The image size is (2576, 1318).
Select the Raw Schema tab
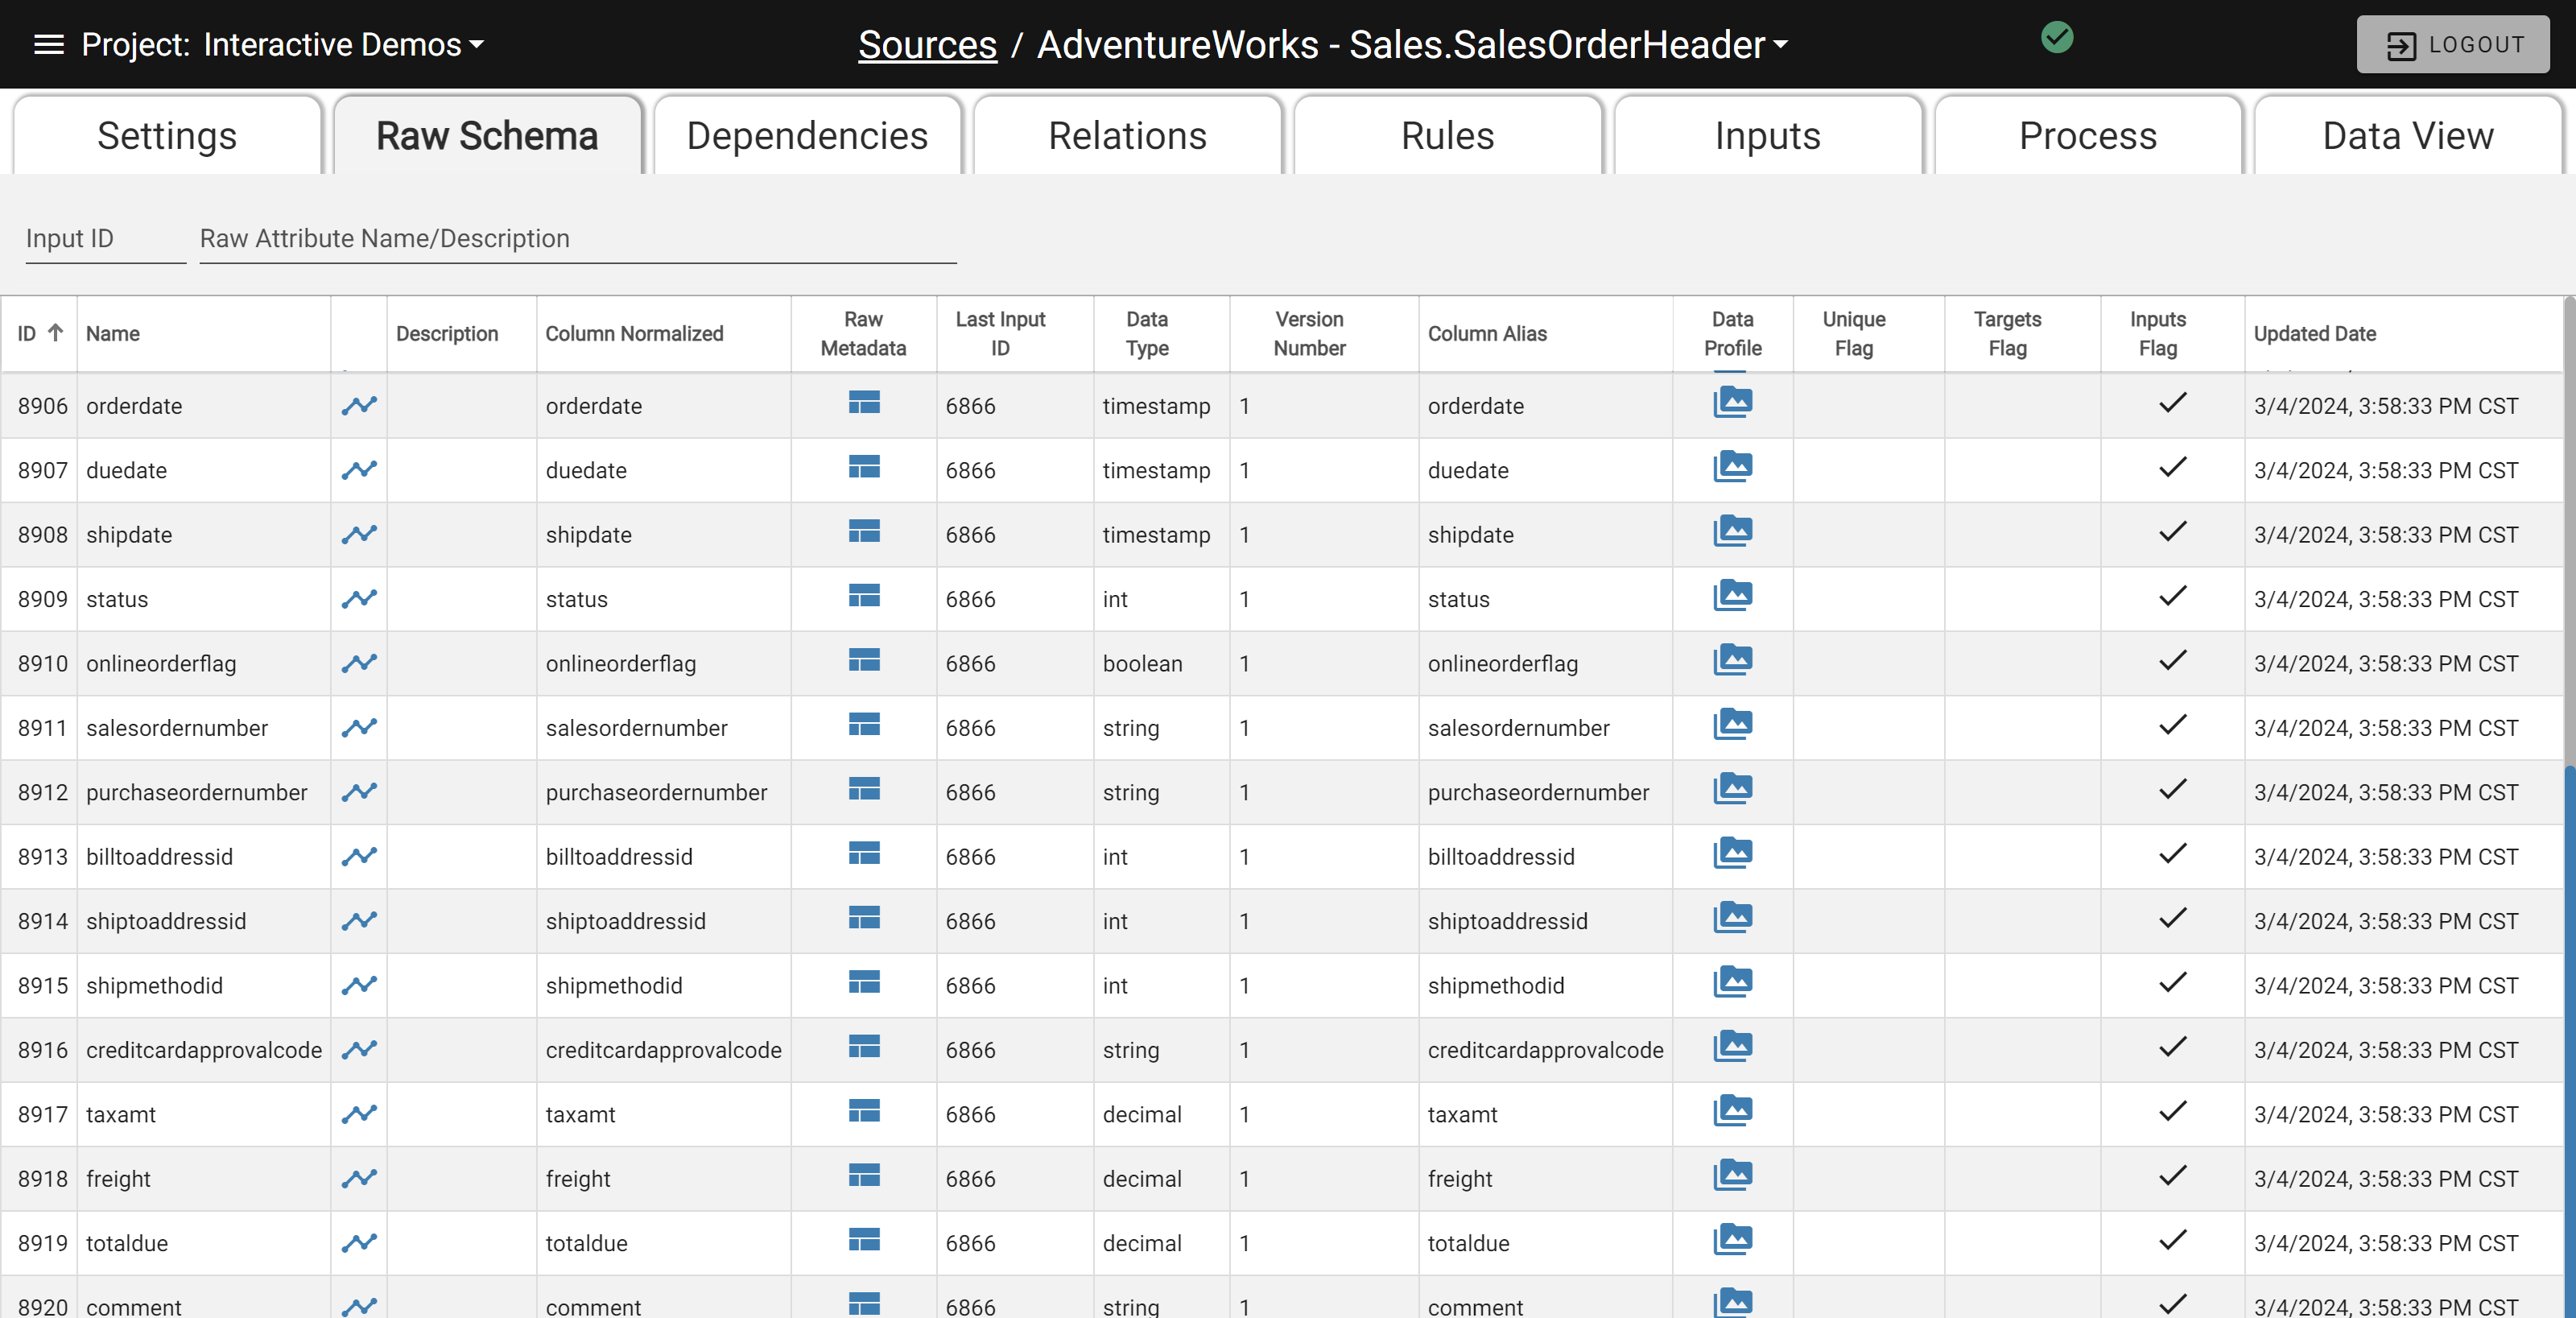coord(487,135)
